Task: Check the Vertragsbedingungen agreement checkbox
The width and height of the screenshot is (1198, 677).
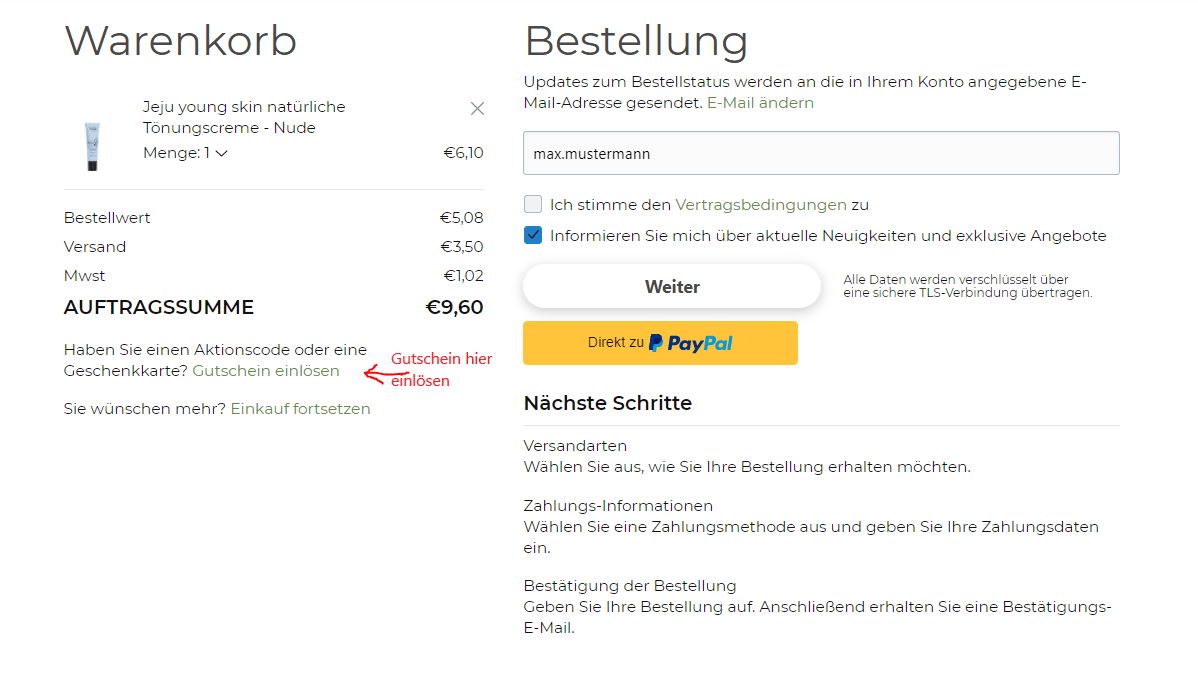Action: (x=533, y=204)
